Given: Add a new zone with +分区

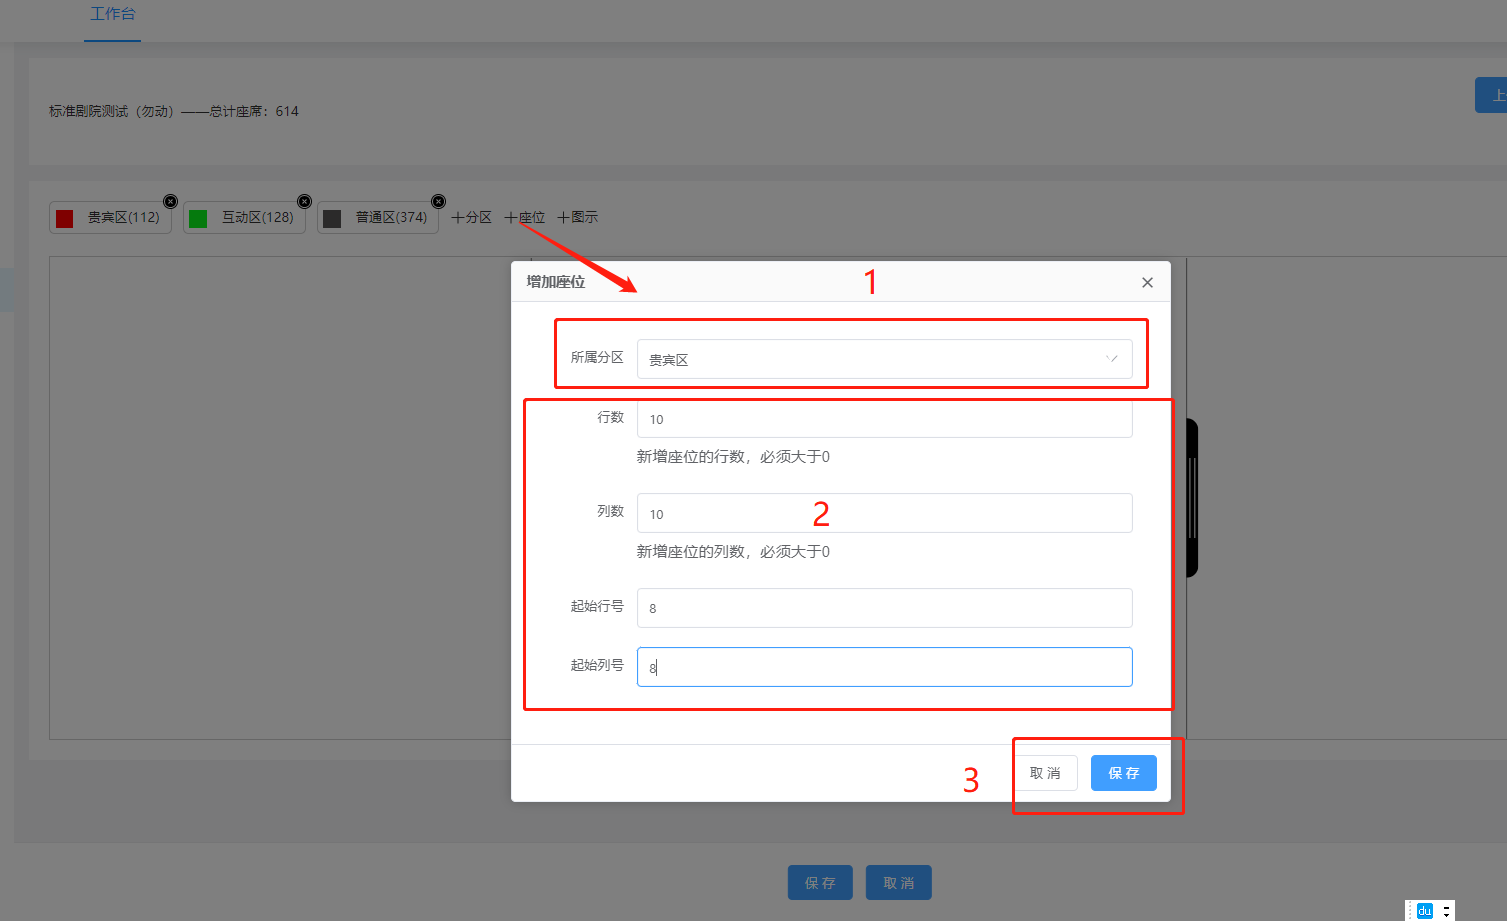Looking at the screenshot, I should (471, 218).
